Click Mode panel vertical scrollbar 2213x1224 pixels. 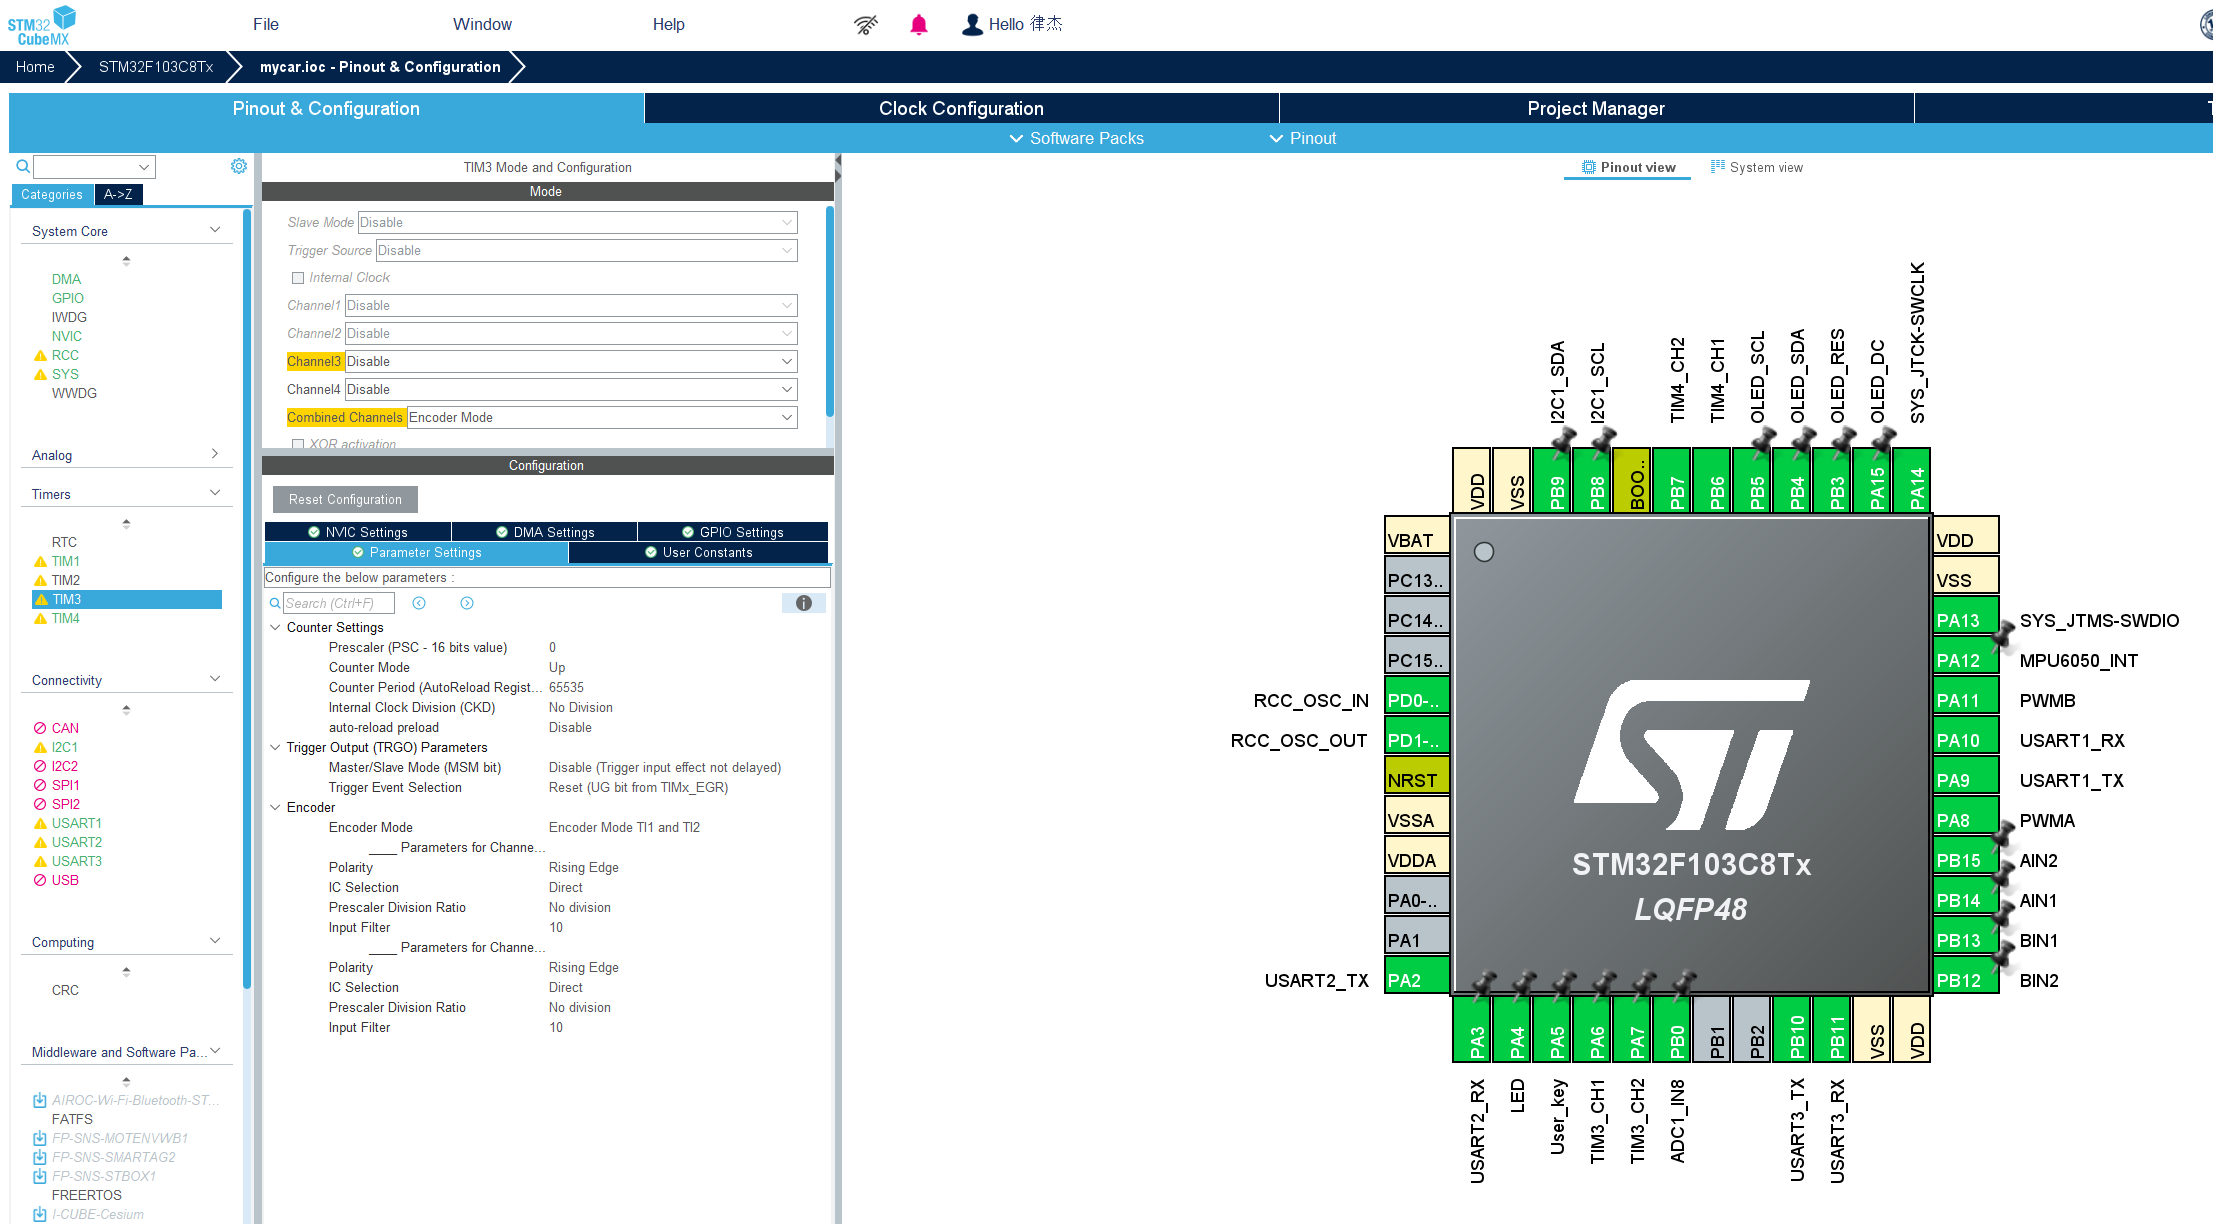(830, 310)
